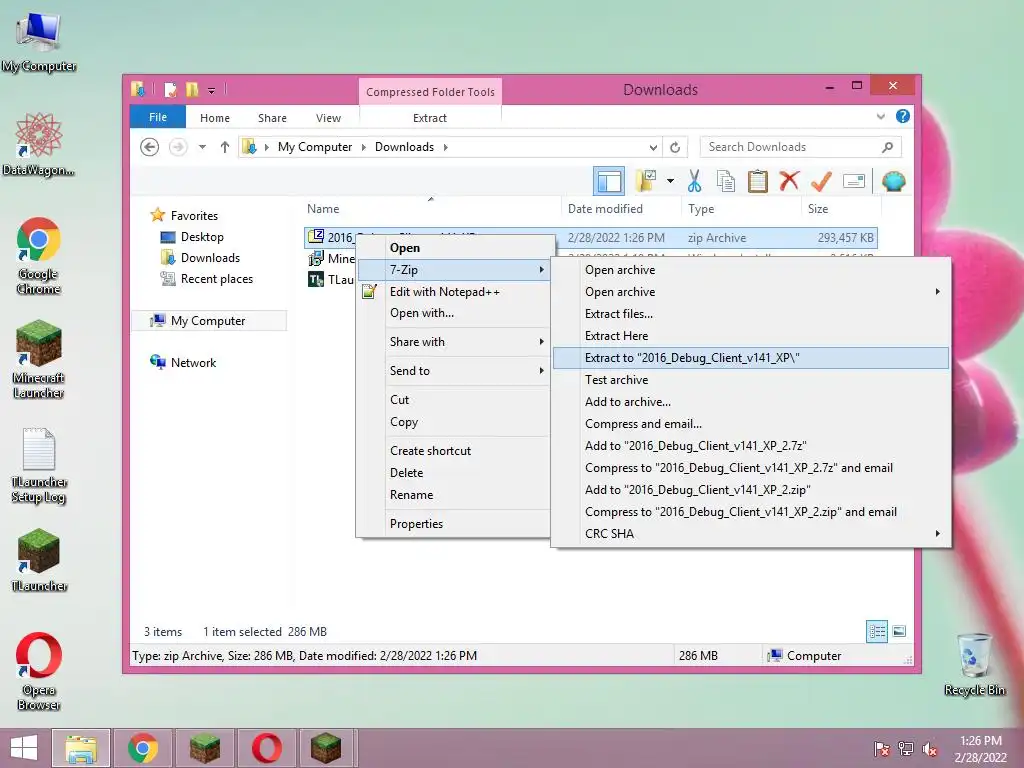The image size is (1024, 768).
Task: Switch to the View ribbon tab
Action: 328,118
